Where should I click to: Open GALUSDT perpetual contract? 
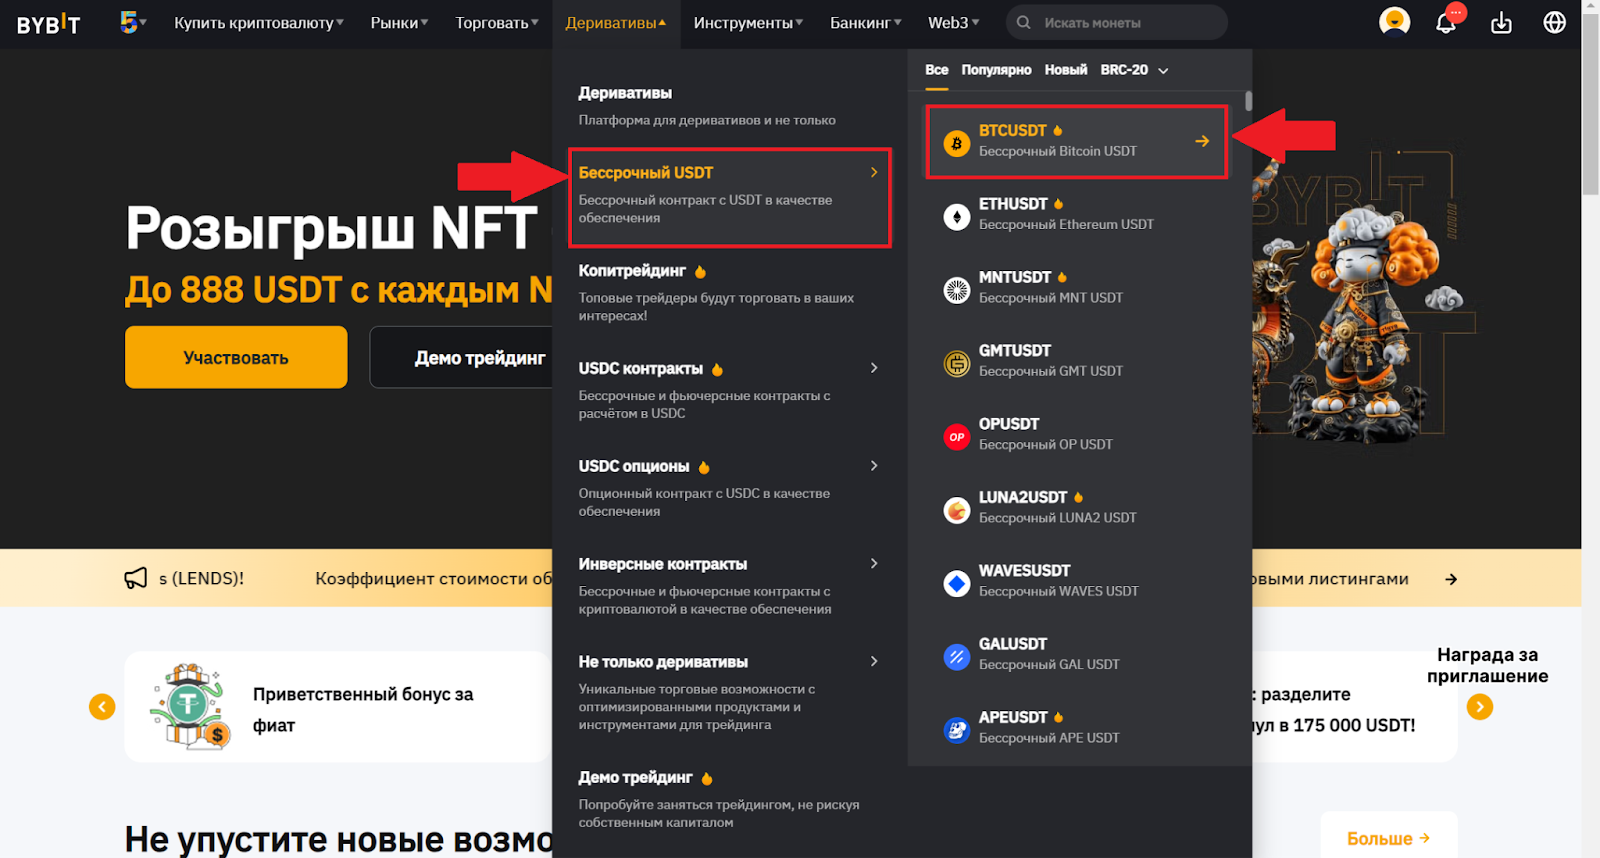[x=1076, y=654]
